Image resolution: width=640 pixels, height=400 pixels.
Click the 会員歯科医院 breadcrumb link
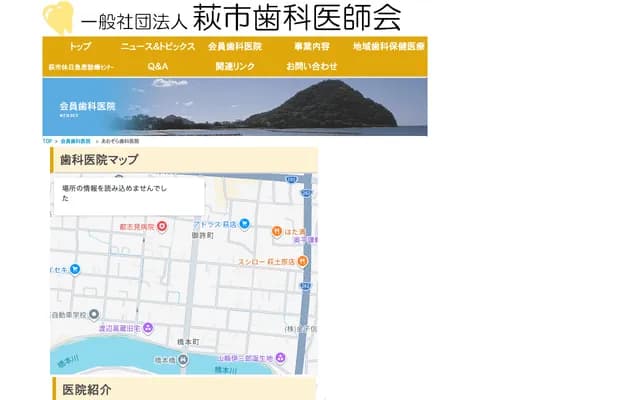tap(76, 141)
